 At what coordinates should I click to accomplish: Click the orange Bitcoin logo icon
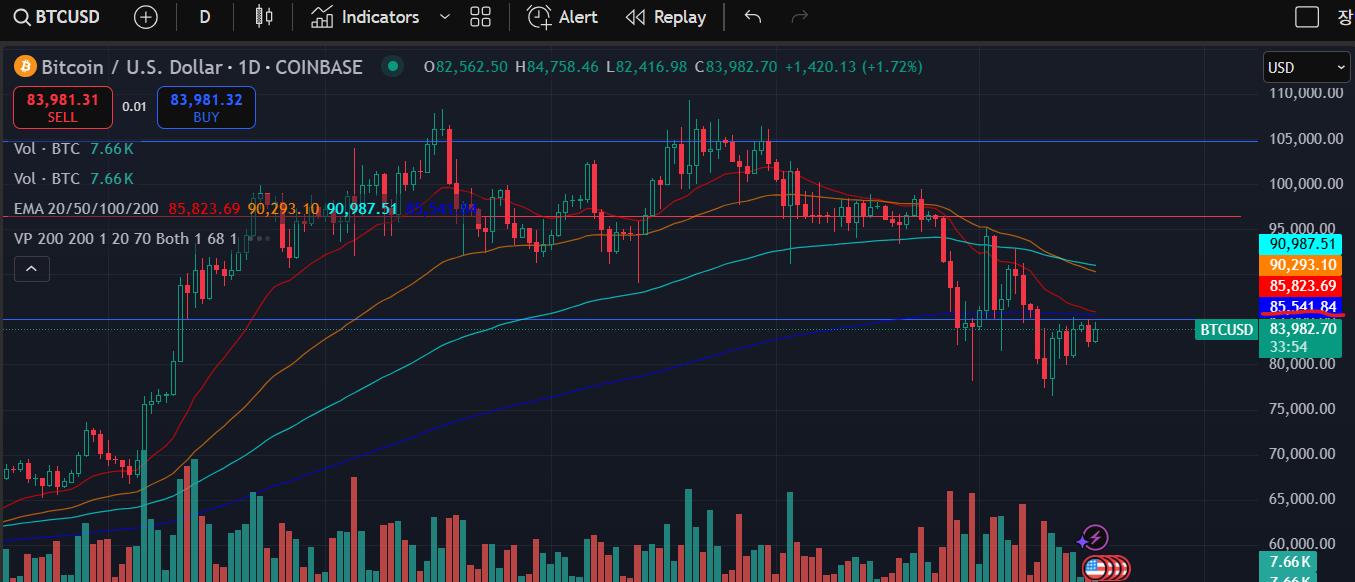(x=25, y=67)
